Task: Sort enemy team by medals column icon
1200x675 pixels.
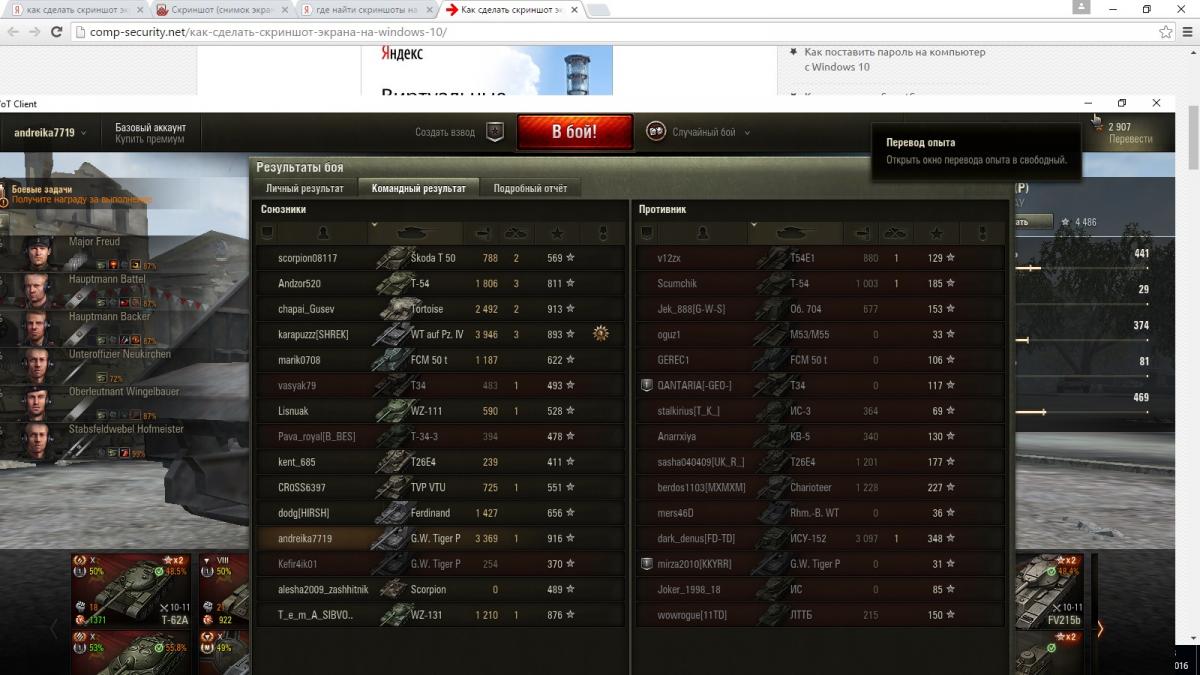Action: 982,233
